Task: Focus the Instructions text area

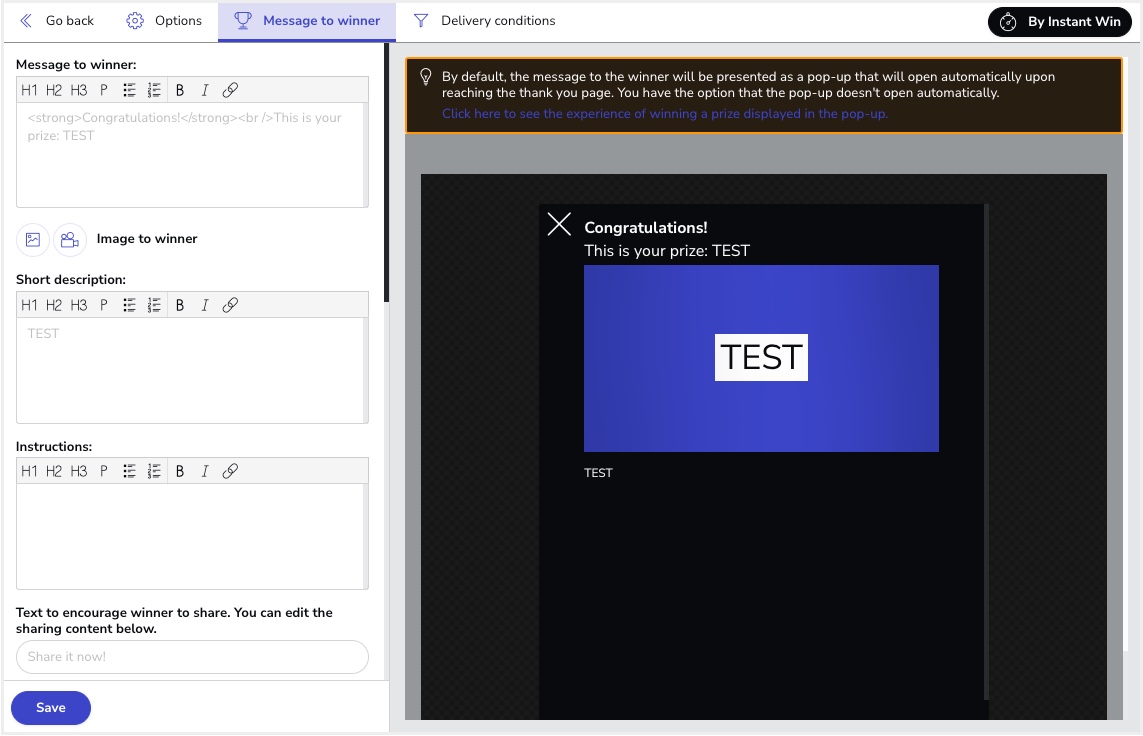Action: [x=192, y=536]
